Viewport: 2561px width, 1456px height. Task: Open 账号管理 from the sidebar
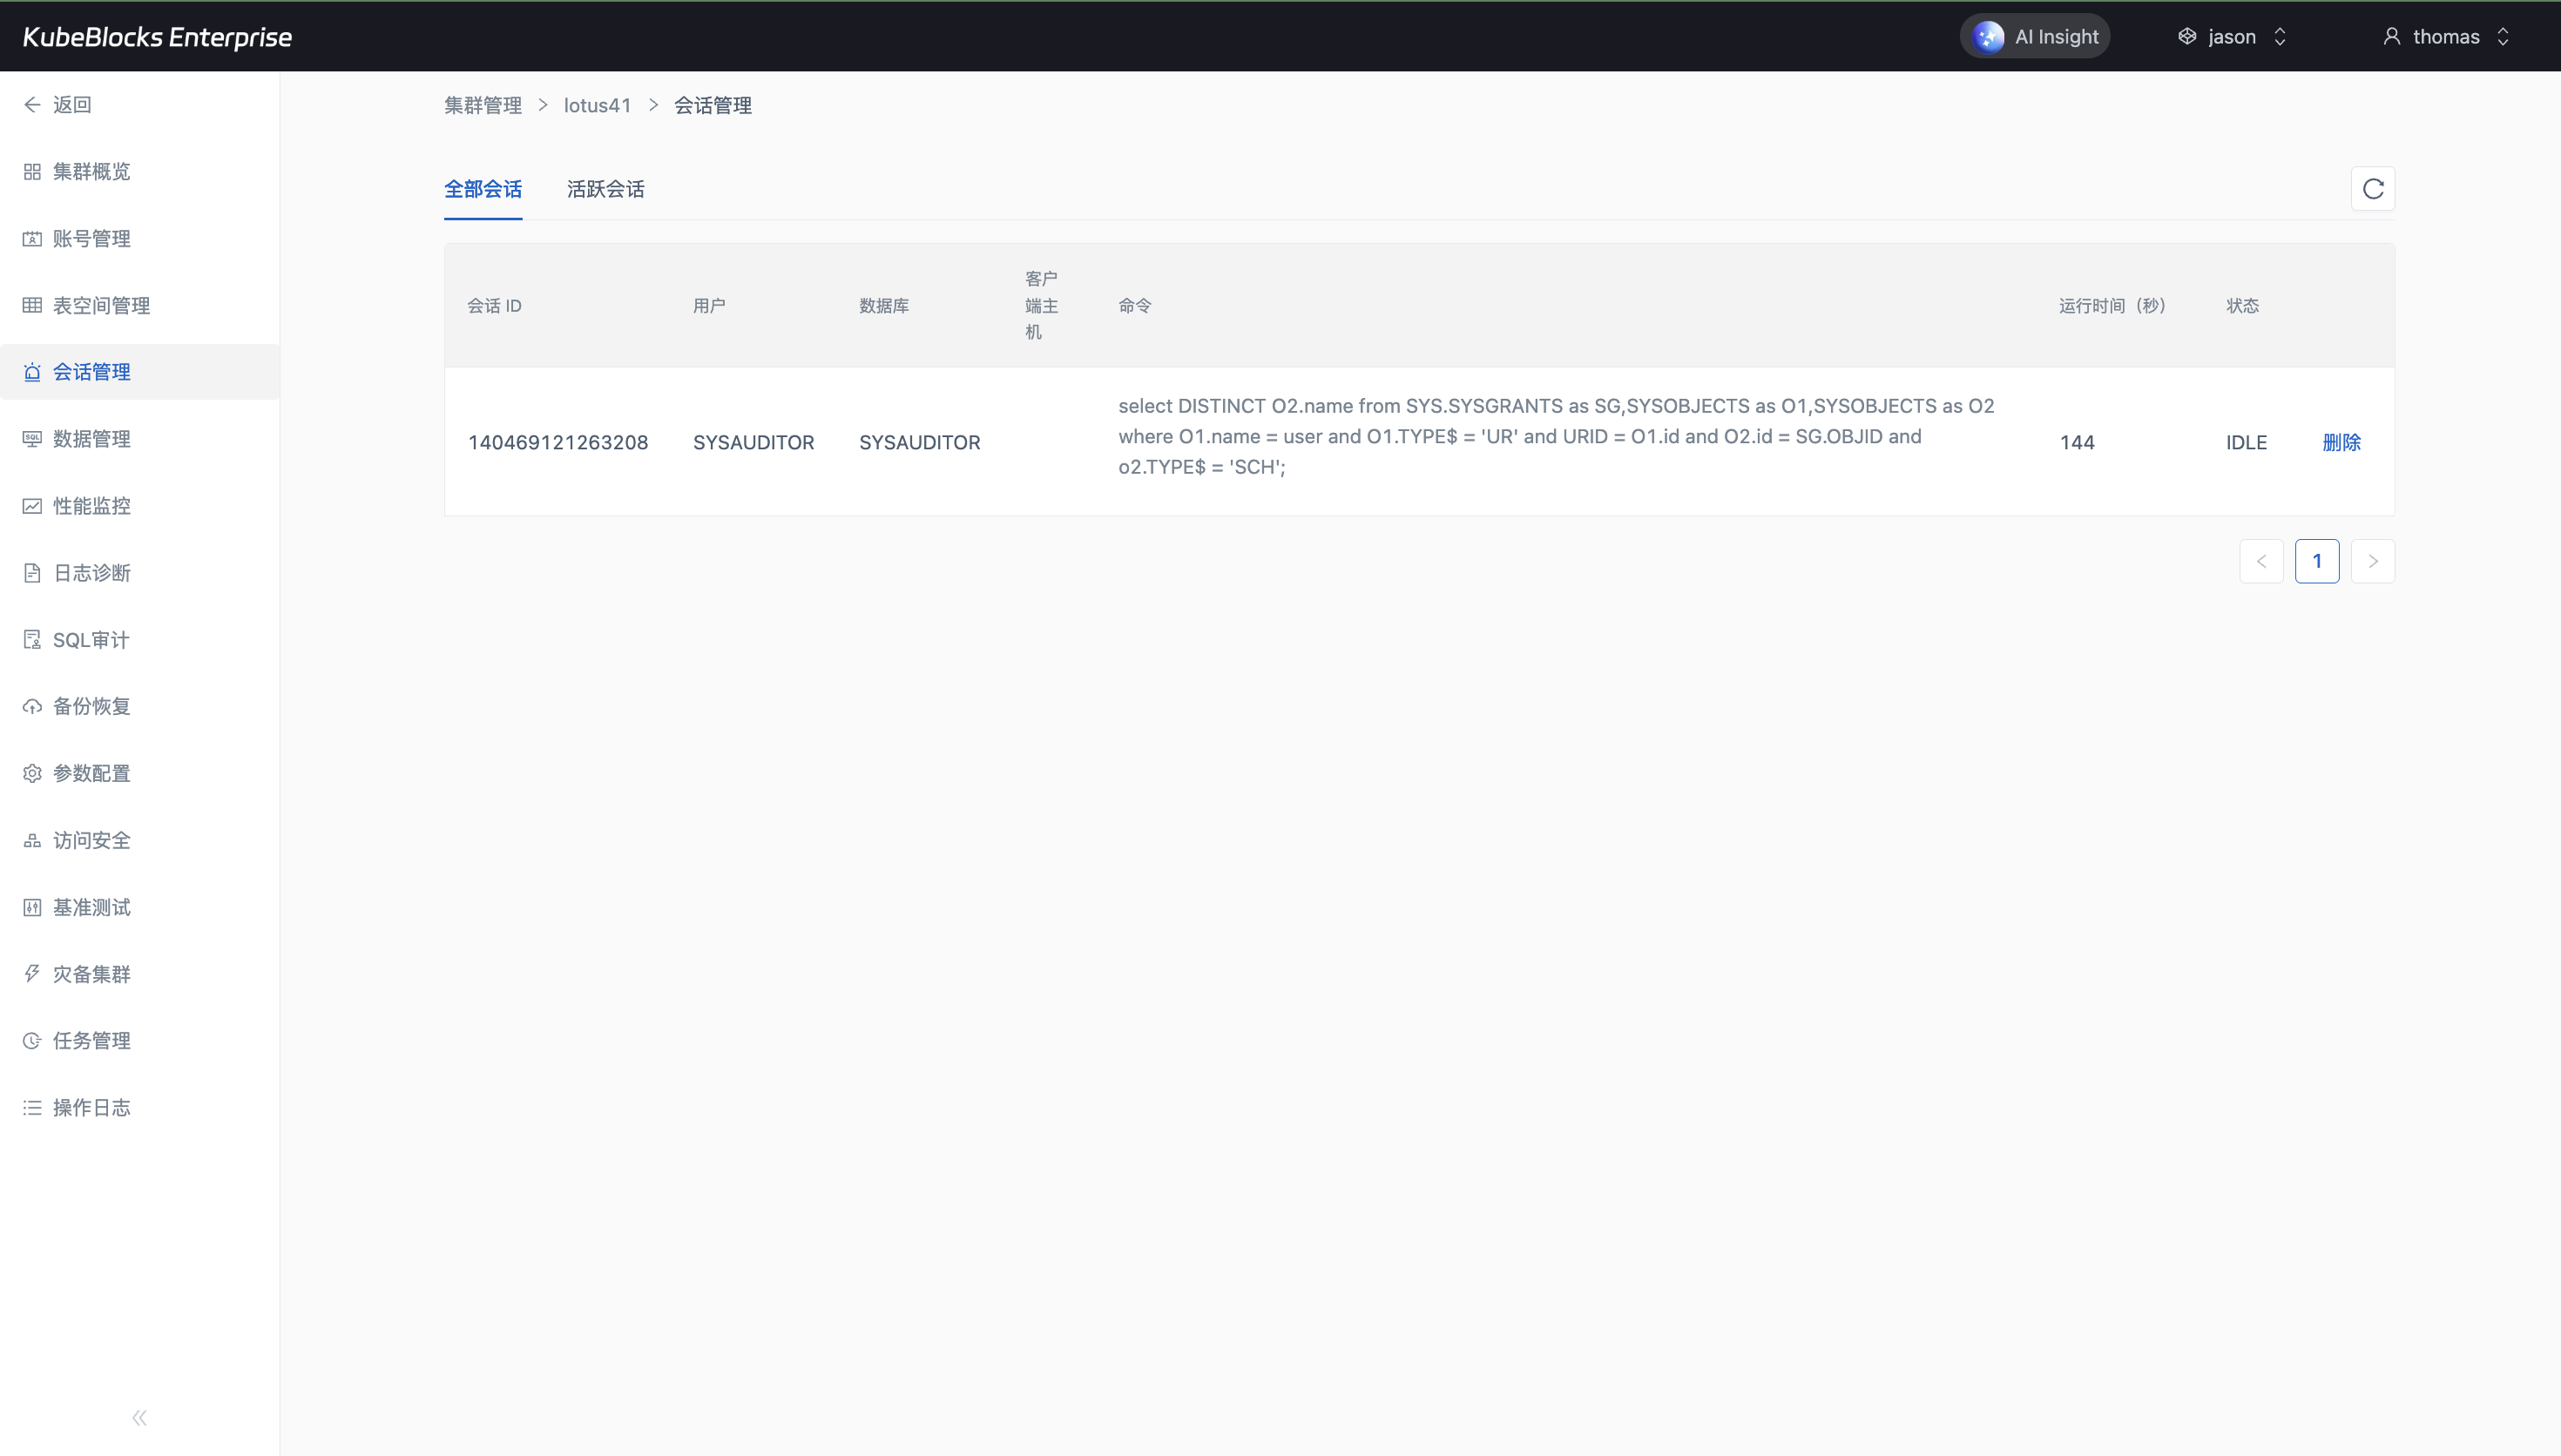pyautogui.click(x=91, y=238)
